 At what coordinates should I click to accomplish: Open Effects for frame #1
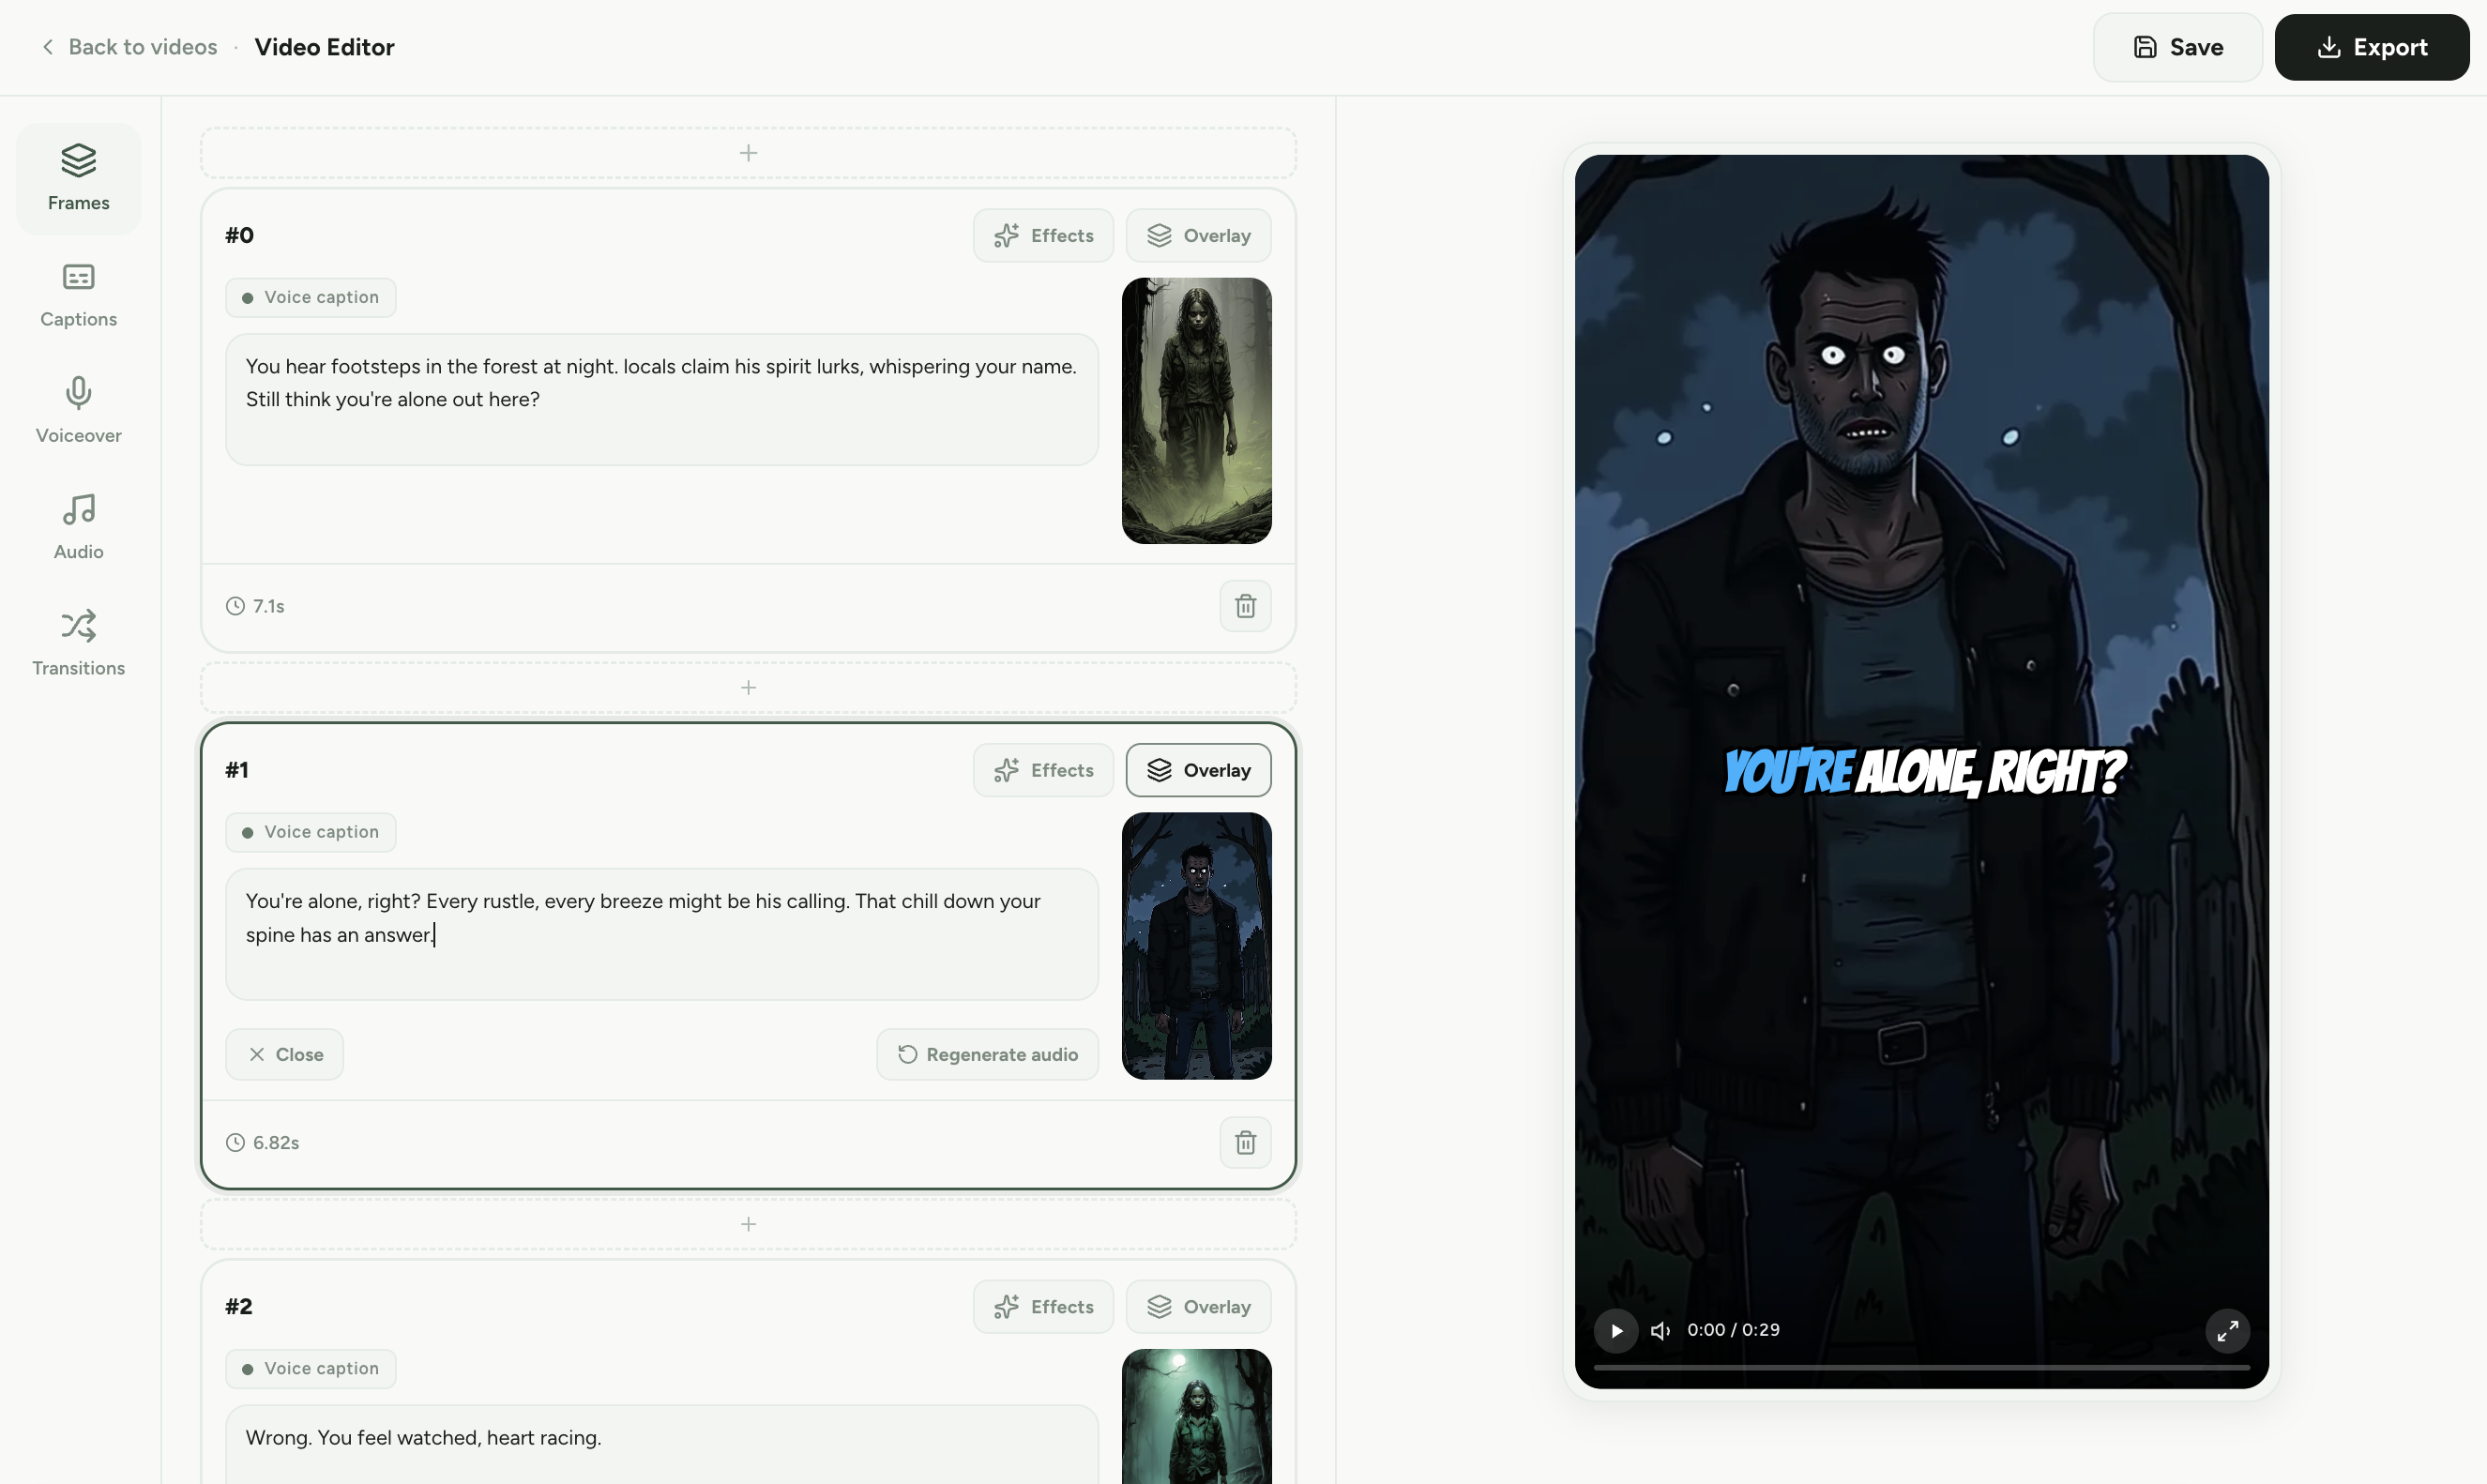1043,770
